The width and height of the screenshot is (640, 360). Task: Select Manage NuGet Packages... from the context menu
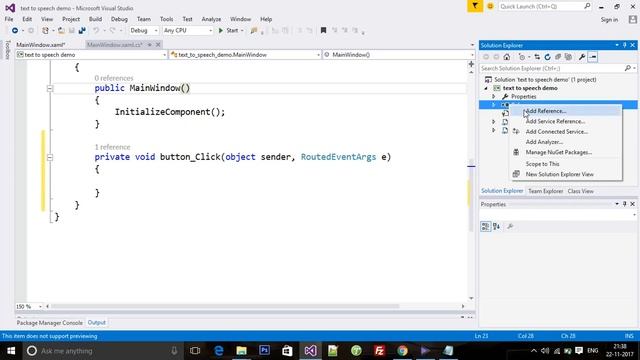[x=566, y=152]
